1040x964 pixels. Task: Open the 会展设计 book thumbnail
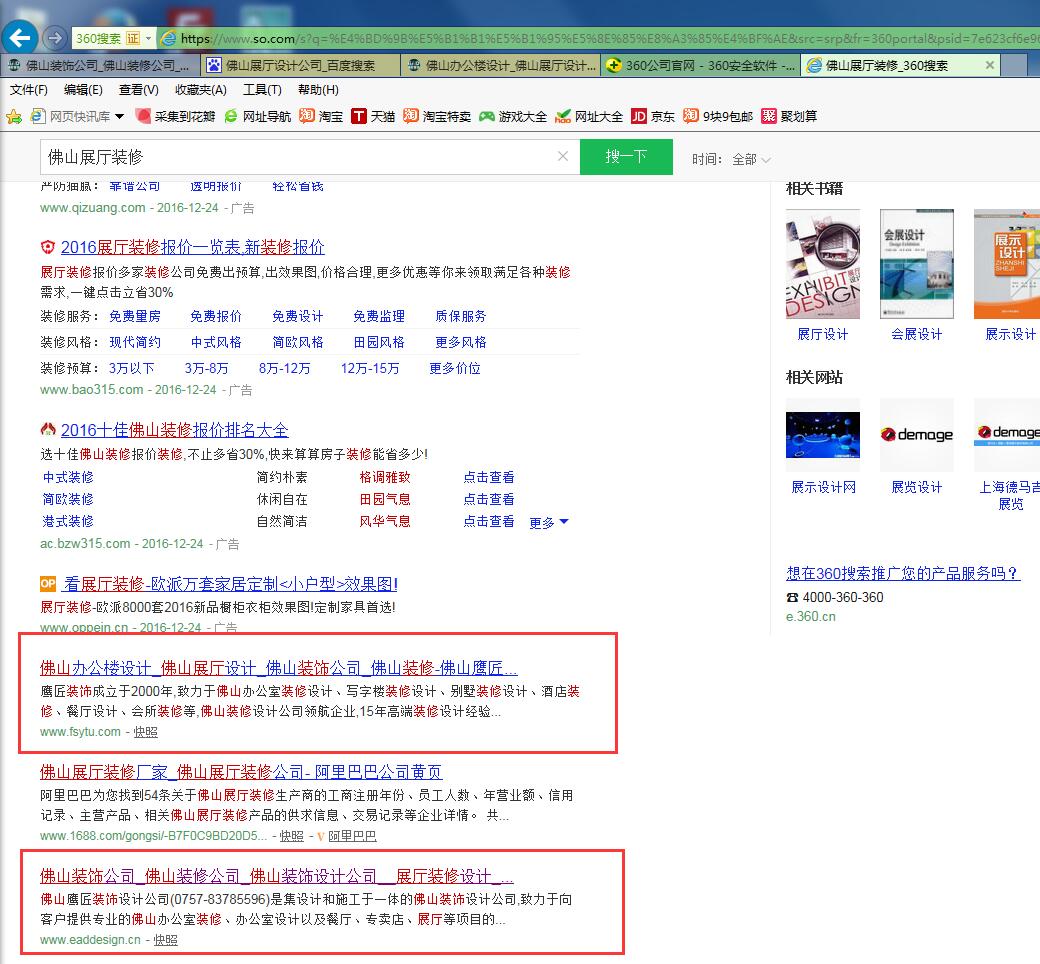coord(917,264)
